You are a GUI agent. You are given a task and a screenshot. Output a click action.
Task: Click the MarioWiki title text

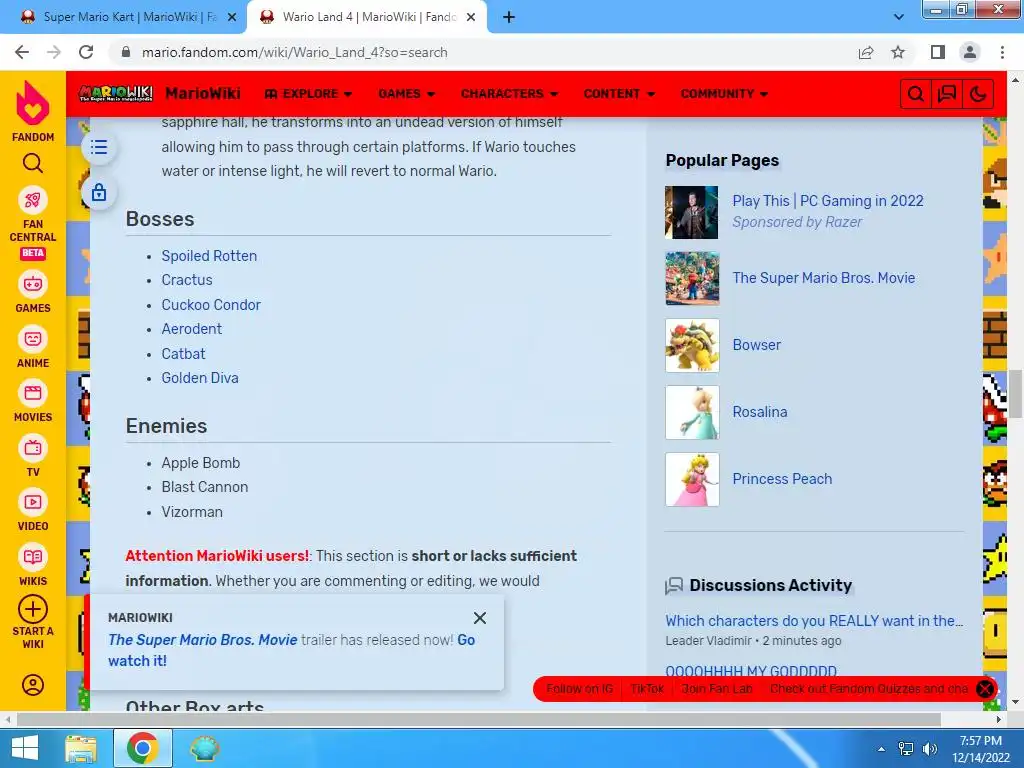pyautogui.click(x=202, y=94)
